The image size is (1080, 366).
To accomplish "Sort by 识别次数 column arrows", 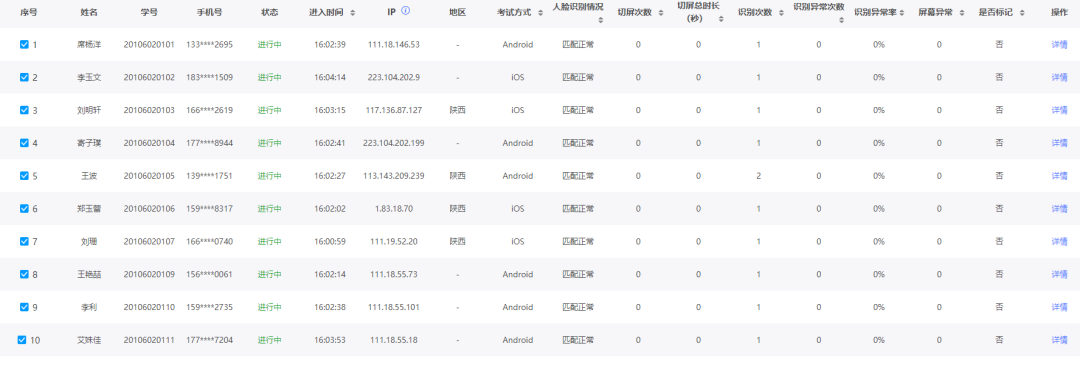I will (x=781, y=13).
